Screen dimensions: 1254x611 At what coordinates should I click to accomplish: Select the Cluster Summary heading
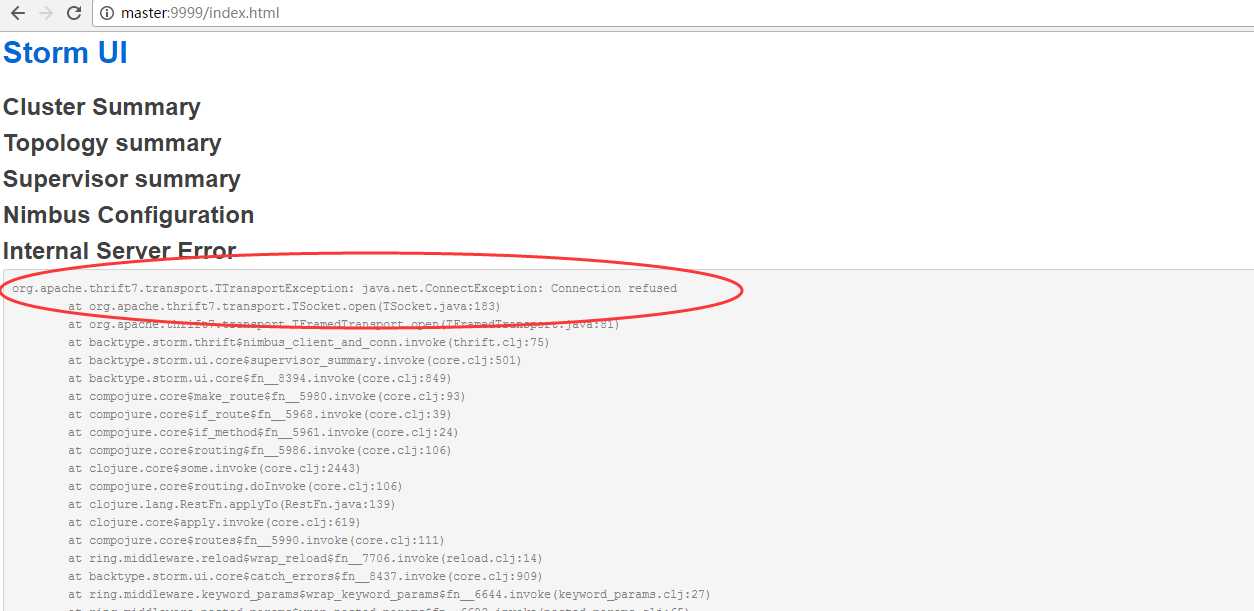click(x=102, y=107)
